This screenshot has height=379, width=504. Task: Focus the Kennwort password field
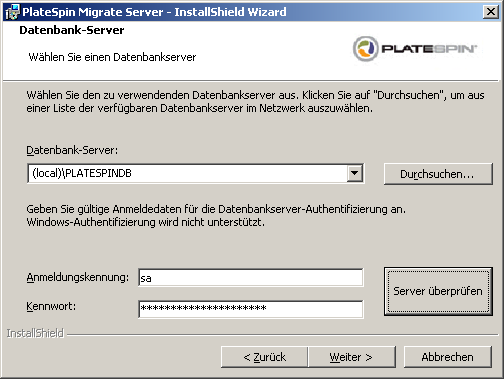tap(251, 309)
